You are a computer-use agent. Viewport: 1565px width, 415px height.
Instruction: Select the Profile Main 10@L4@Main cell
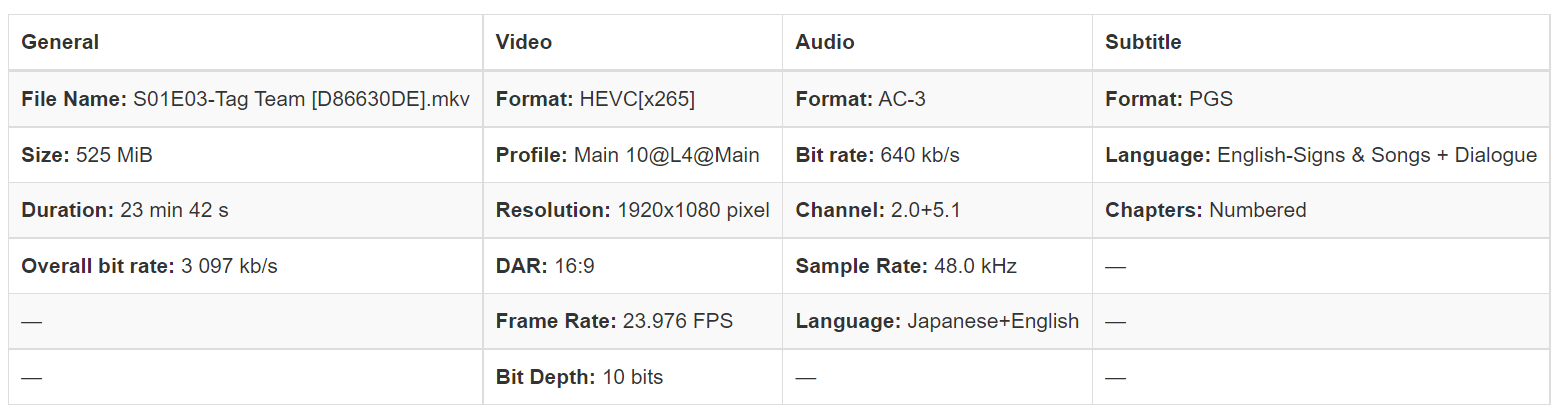[627, 155]
